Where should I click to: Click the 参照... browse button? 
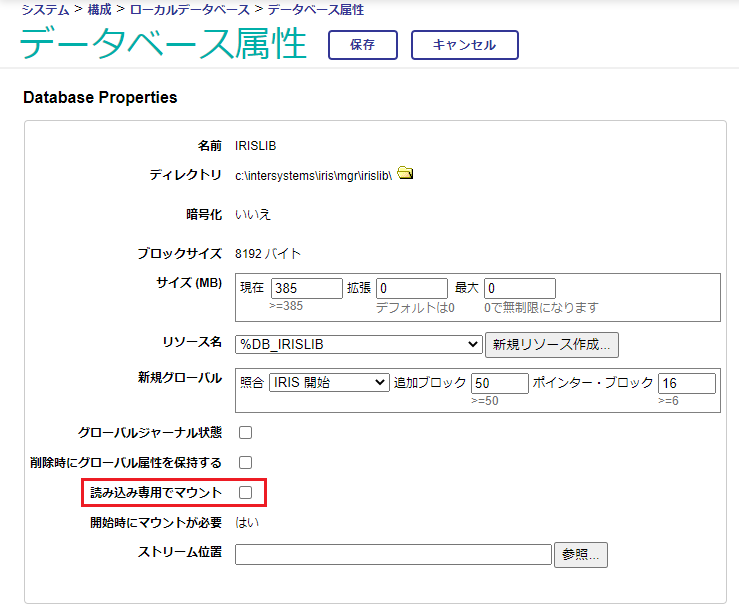[581, 555]
